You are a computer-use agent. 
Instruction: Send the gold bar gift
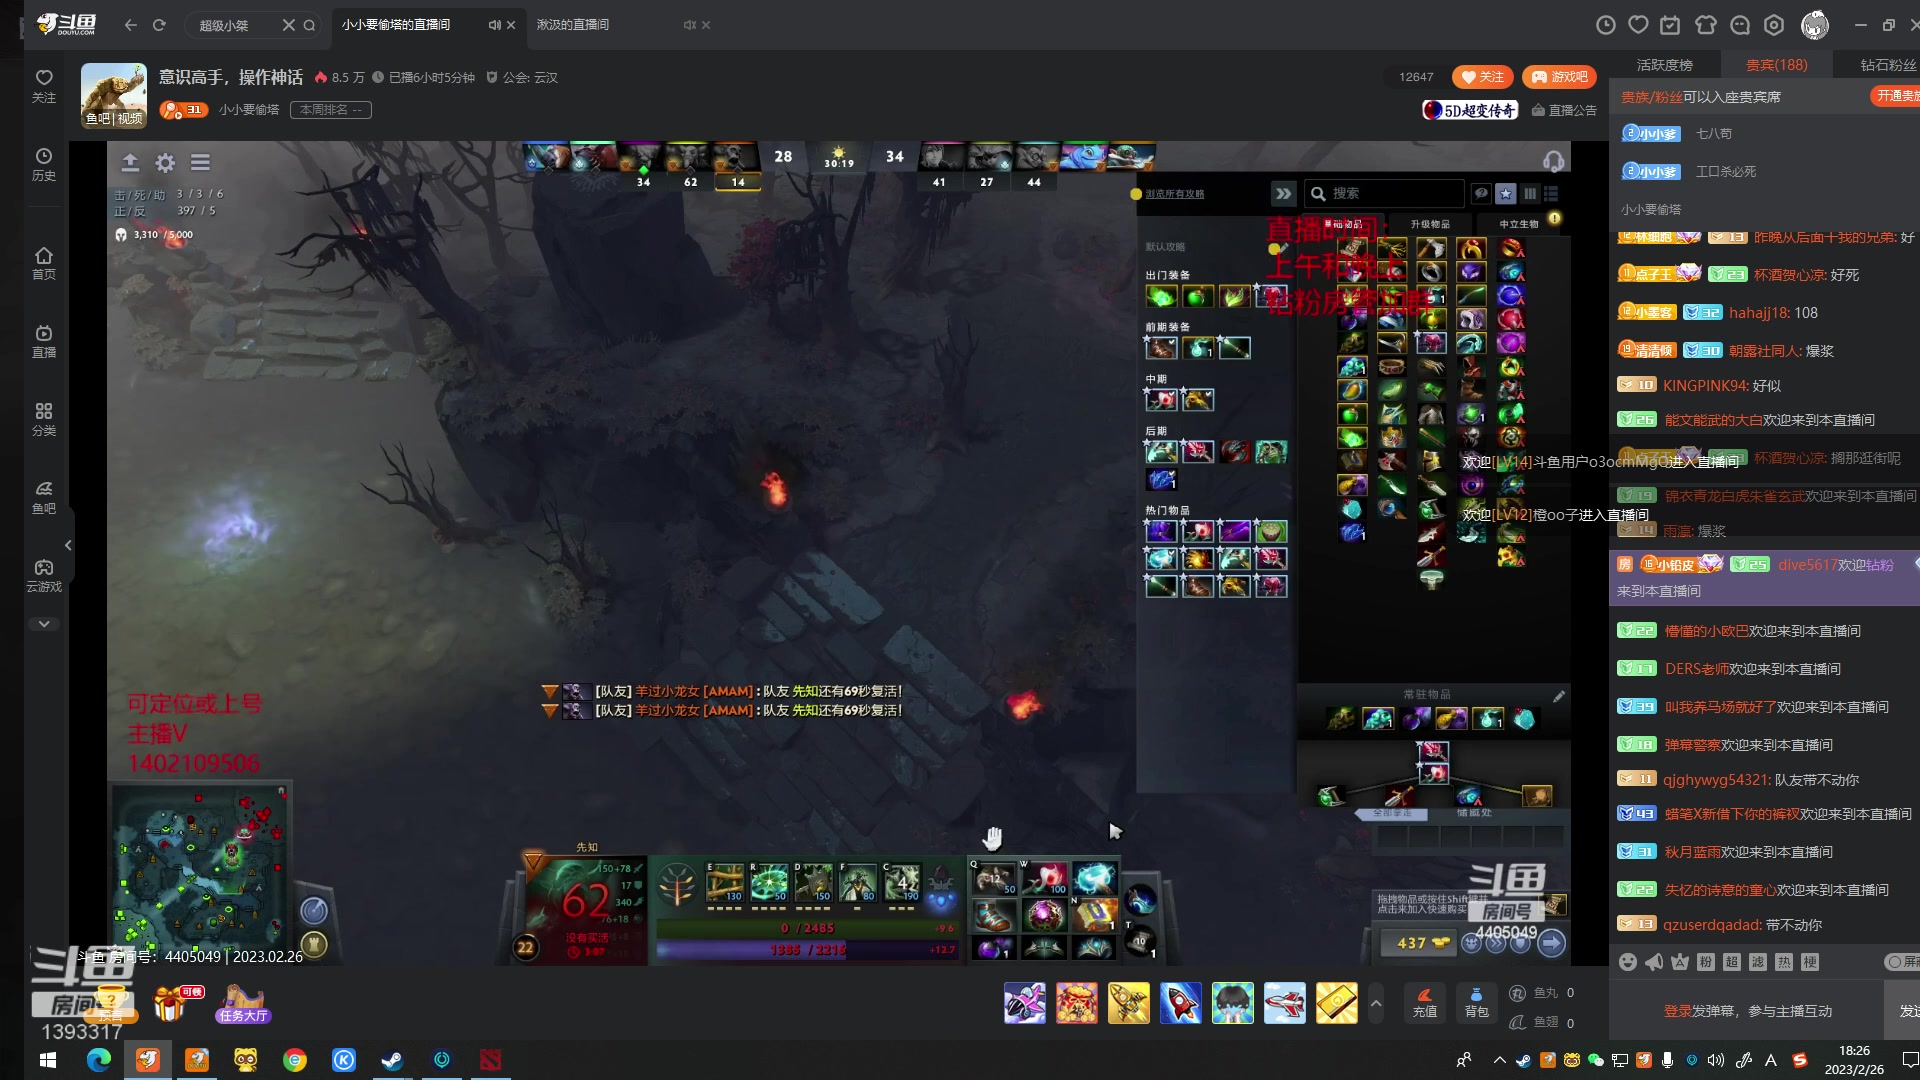[x=1336, y=1003]
